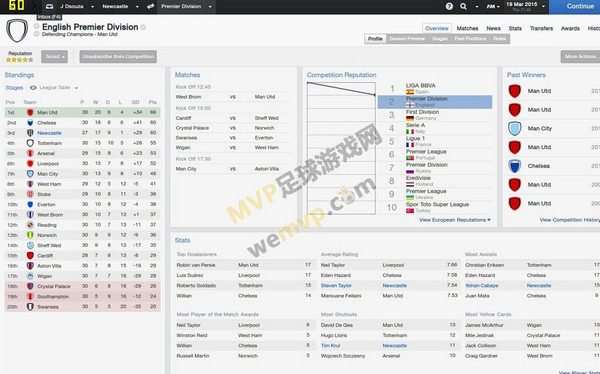Open Steven Taylor link in Average Rating
This screenshot has width=600, height=374.
(336, 286)
